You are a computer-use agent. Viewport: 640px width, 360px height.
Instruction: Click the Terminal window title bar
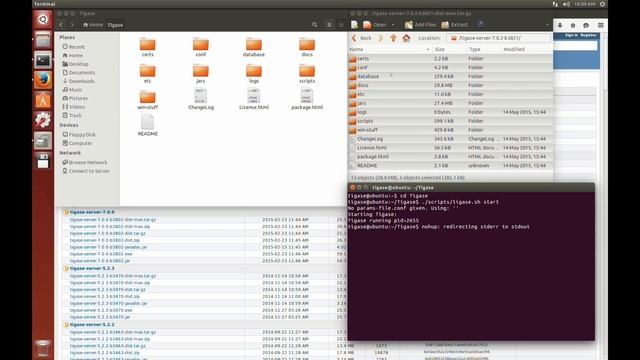tap(471, 187)
